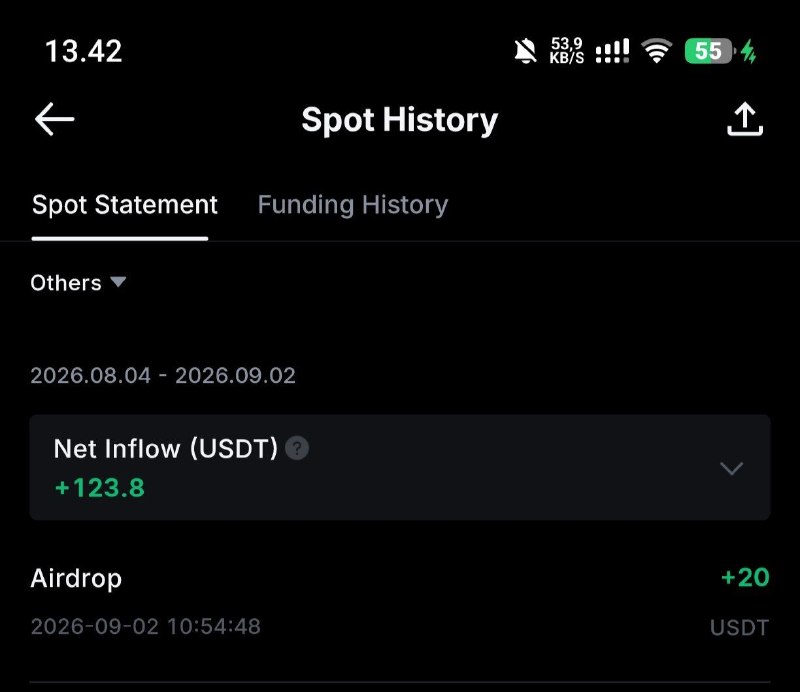
Task: Tap the 13.42 clock in status bar
Action: (84, 52)
